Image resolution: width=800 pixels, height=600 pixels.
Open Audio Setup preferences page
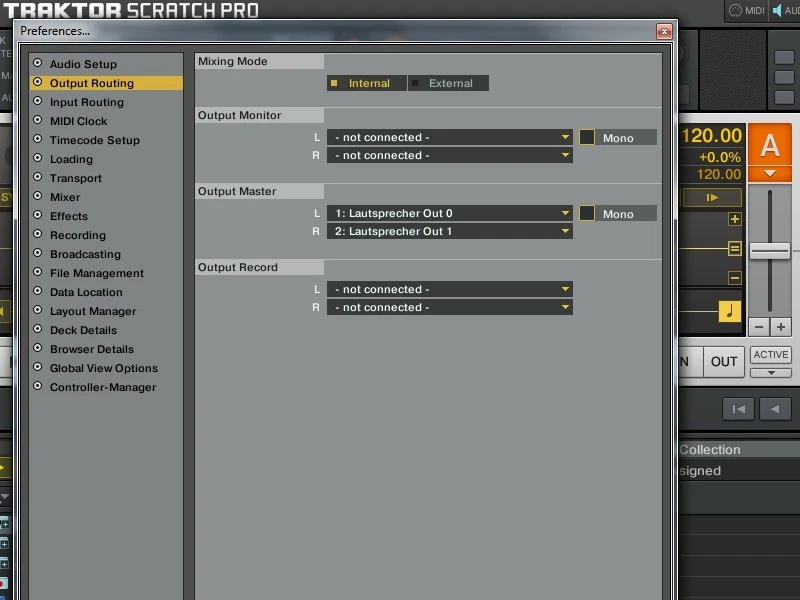point(83,64)
